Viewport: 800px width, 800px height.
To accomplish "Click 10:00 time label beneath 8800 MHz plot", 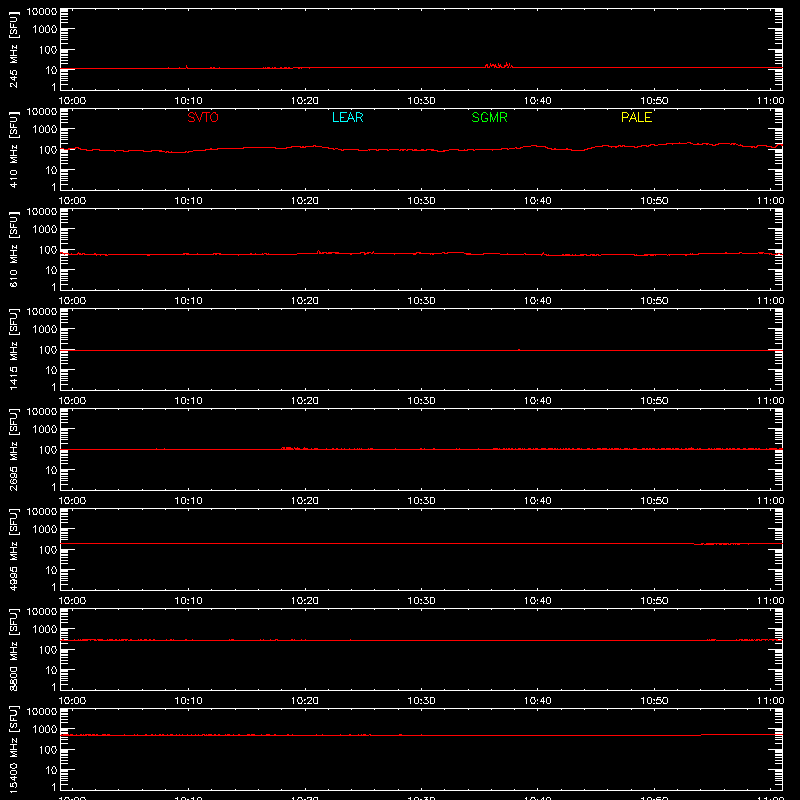I will coord(72,701).
